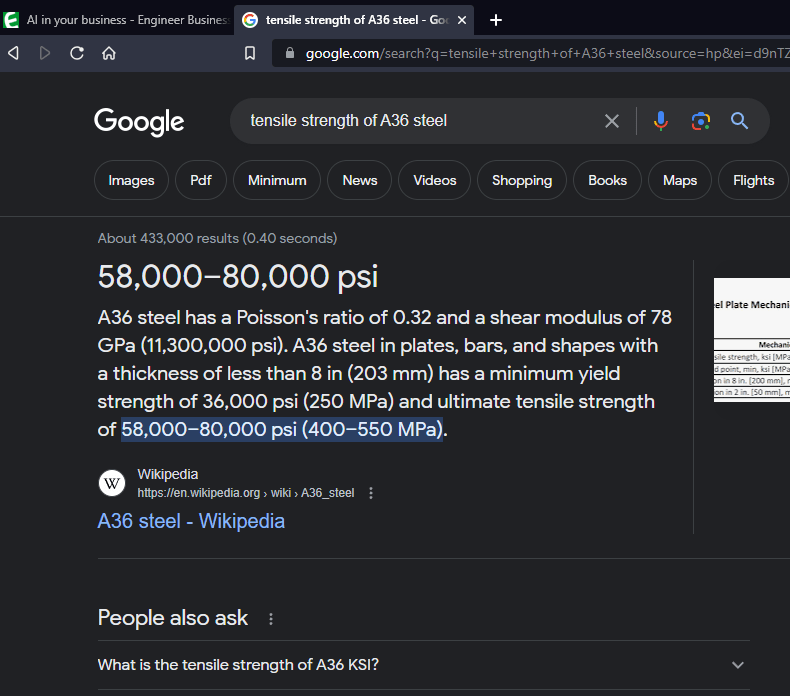Click the Wikipedia W favicon
The height and width of the screenshot is (696, 790).
tap(112, 483)
